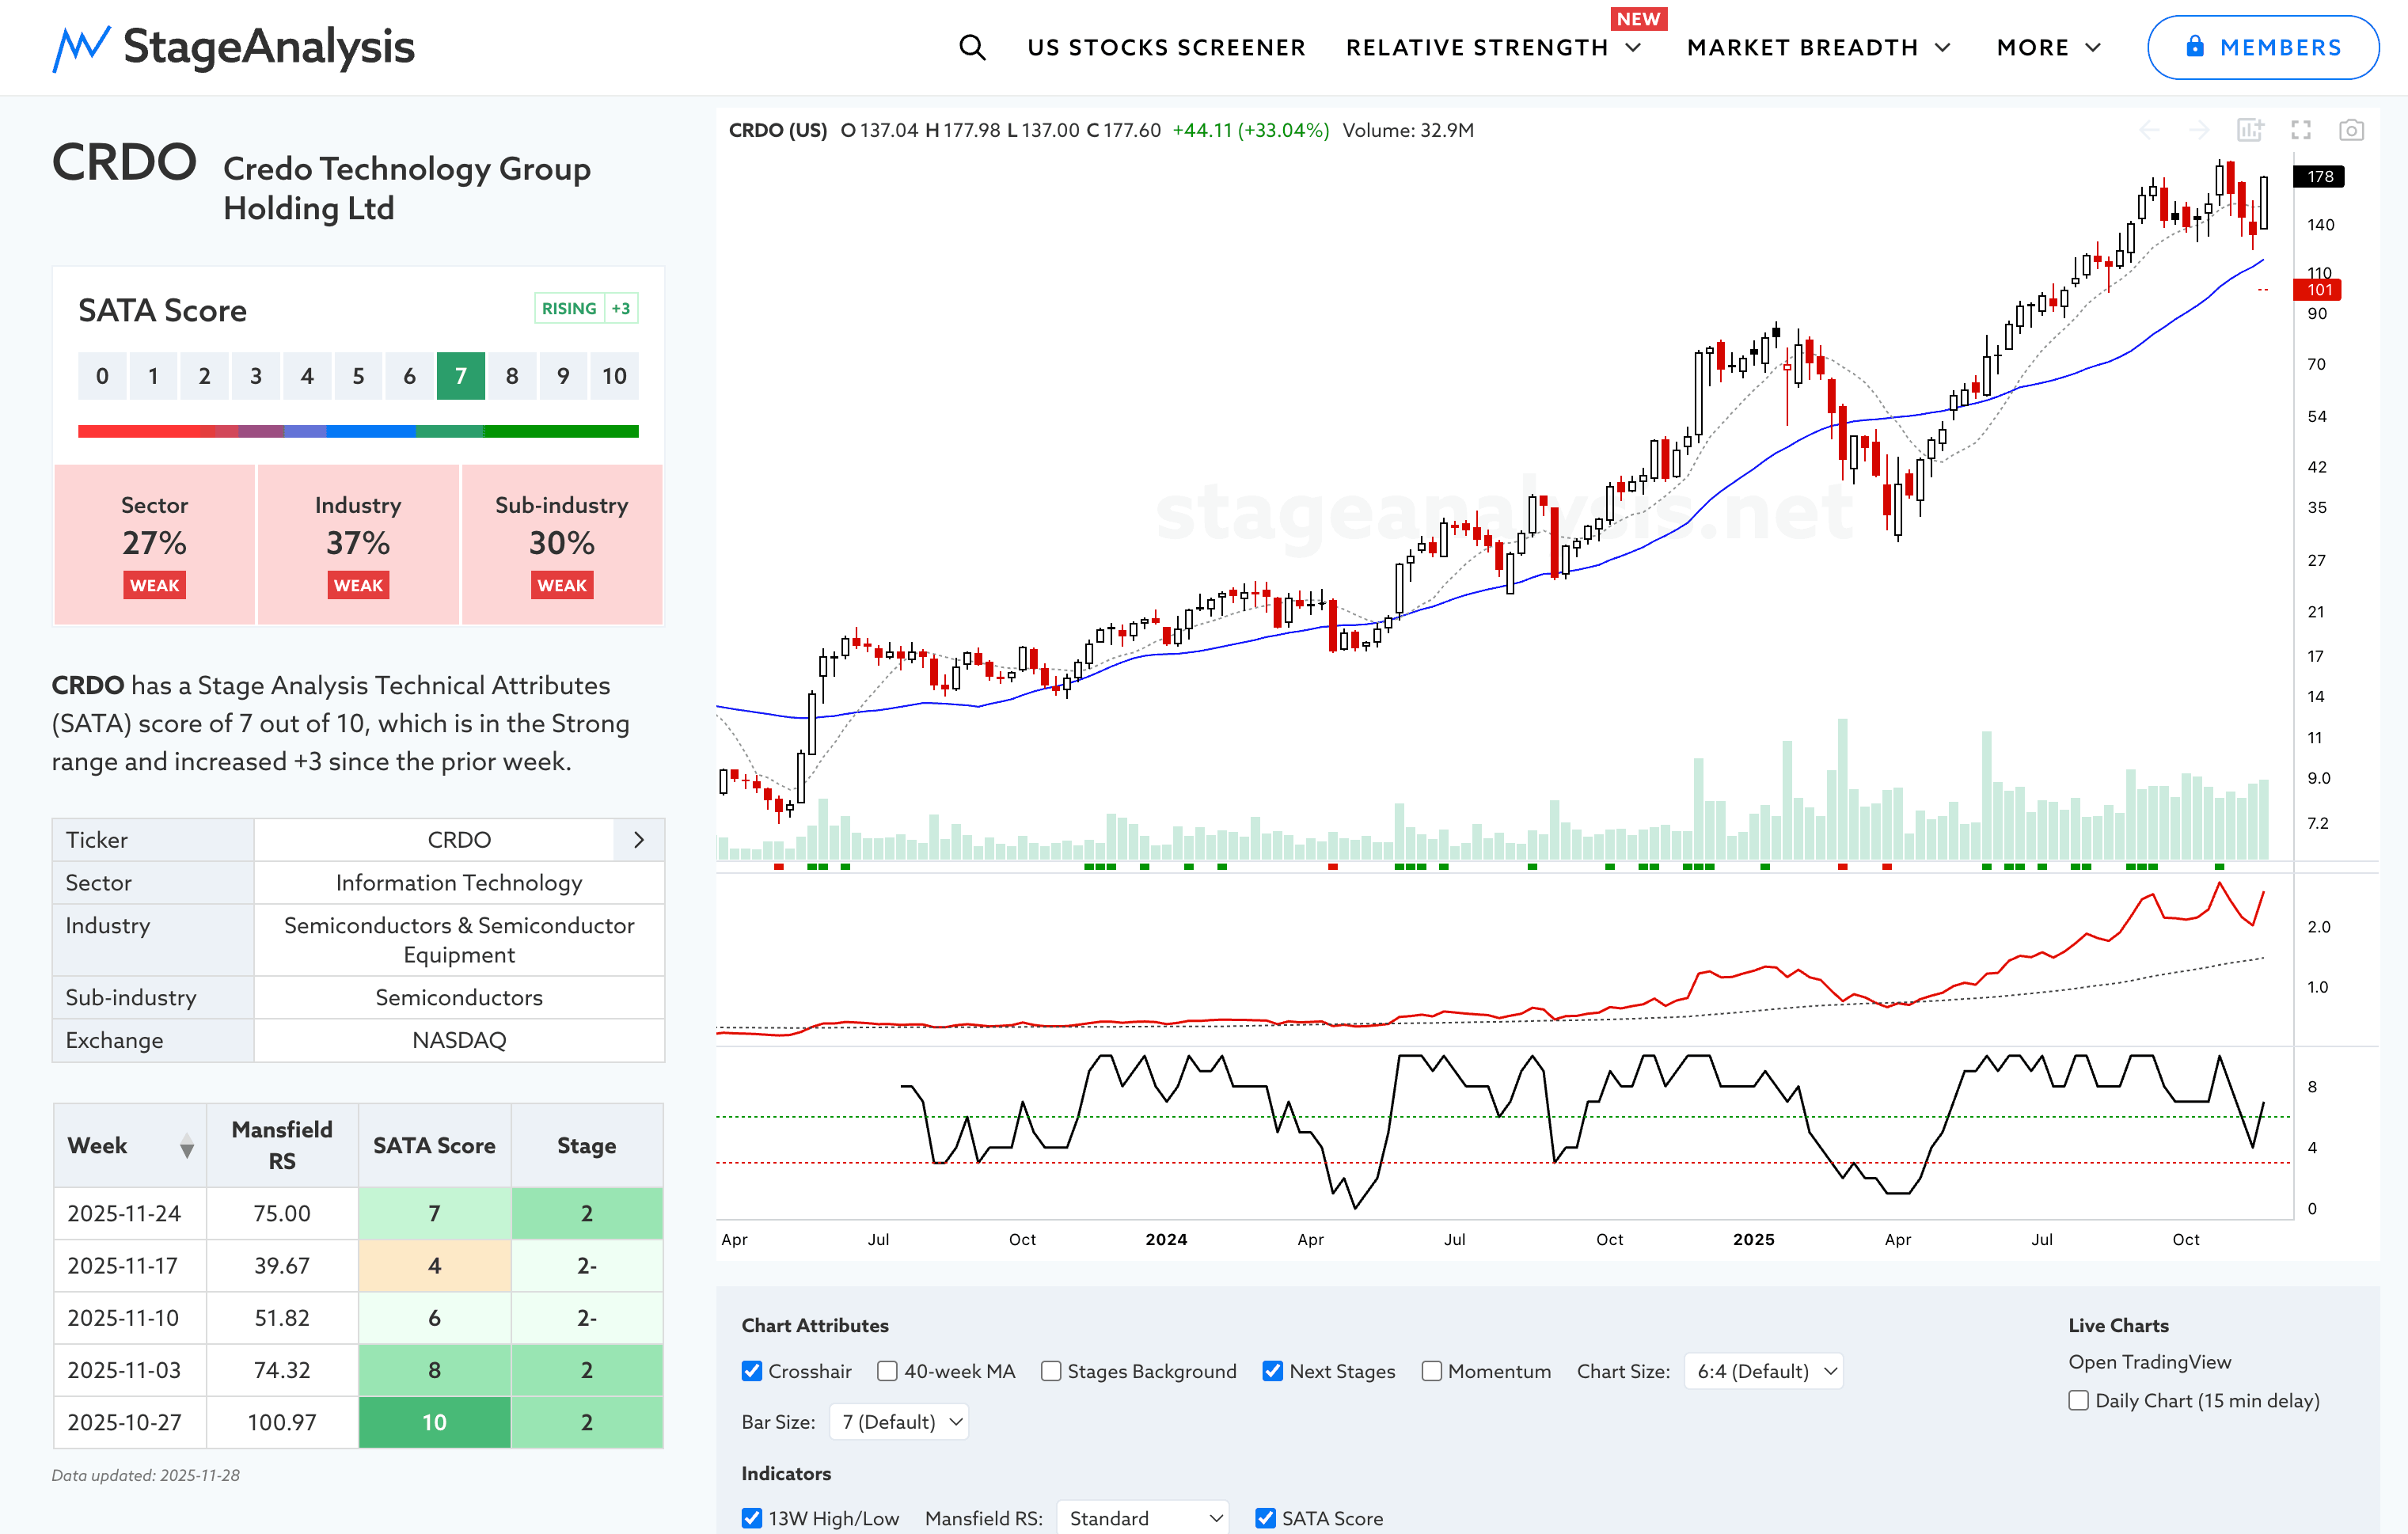
Task: Open the Relative Strength menu
Action: [1492, 47]
